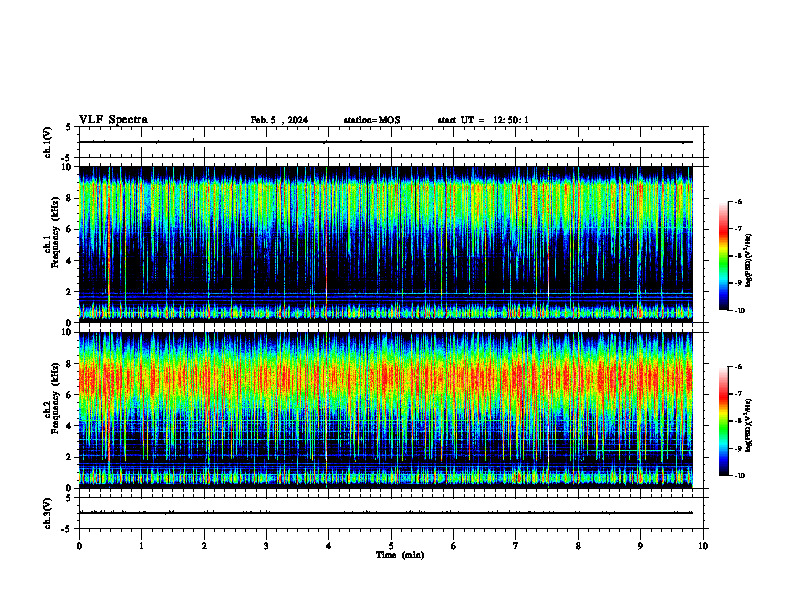Click time axis tick label "5"

click(391, 546)
